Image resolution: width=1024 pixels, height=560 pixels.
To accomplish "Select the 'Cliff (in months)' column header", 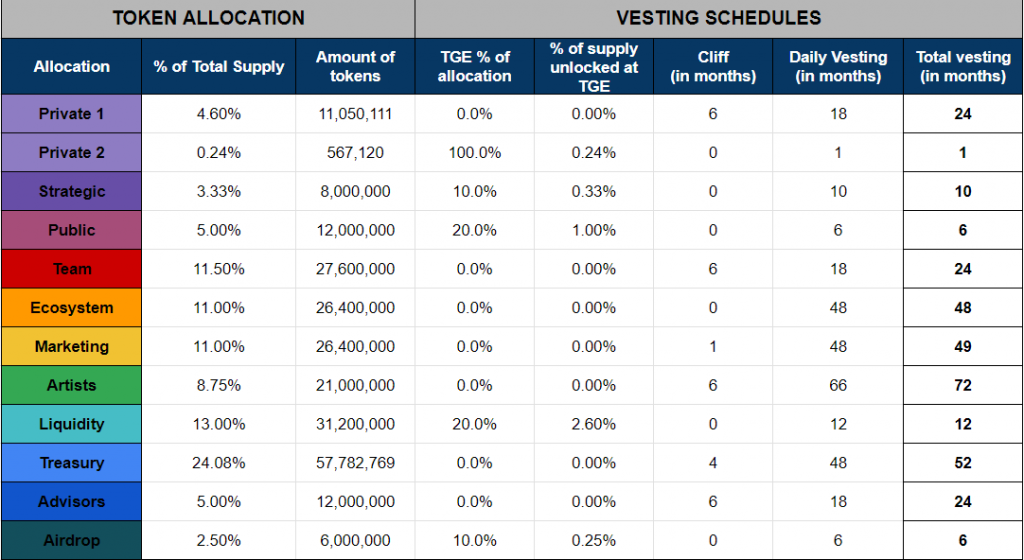I will (712, 67).
